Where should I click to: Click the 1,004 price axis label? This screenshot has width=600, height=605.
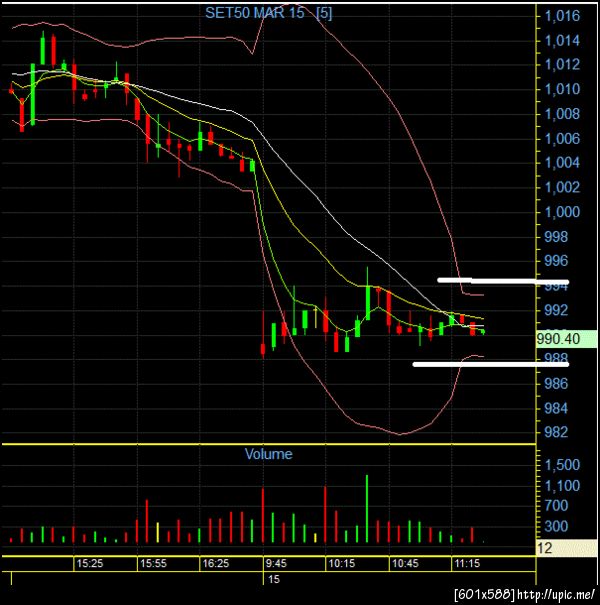tap(562, 163)
